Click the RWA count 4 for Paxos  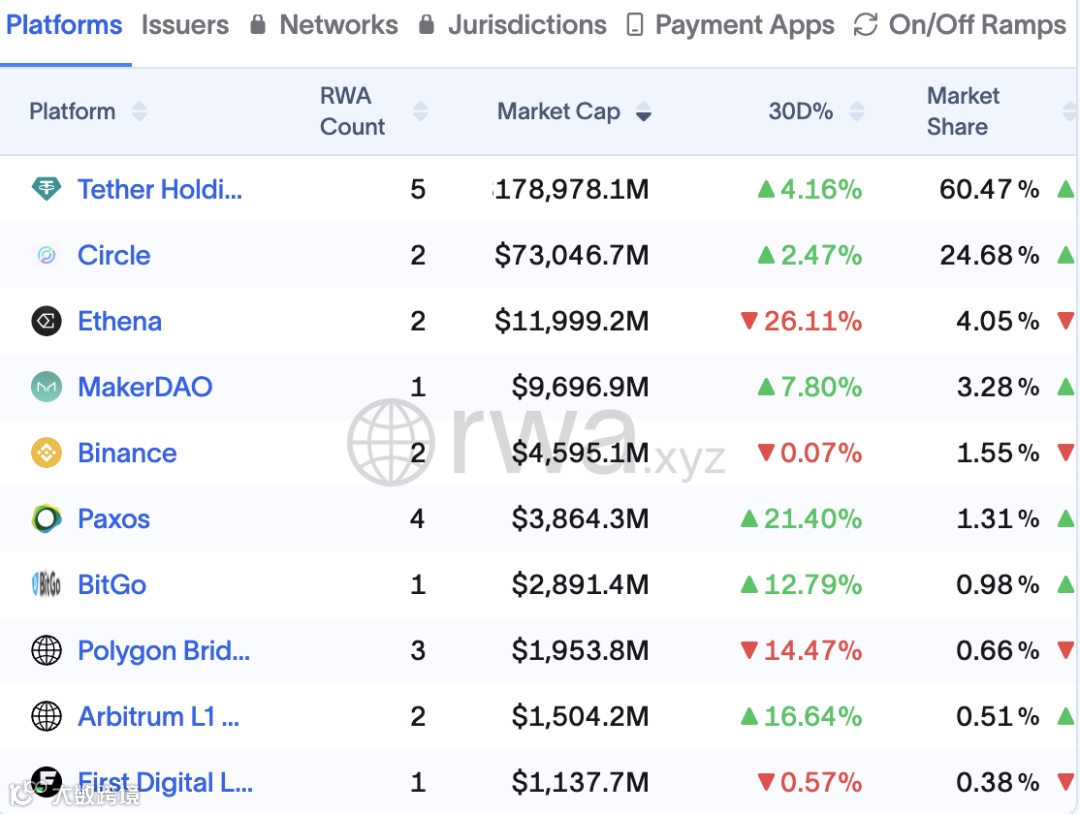(x=417, y=519)
